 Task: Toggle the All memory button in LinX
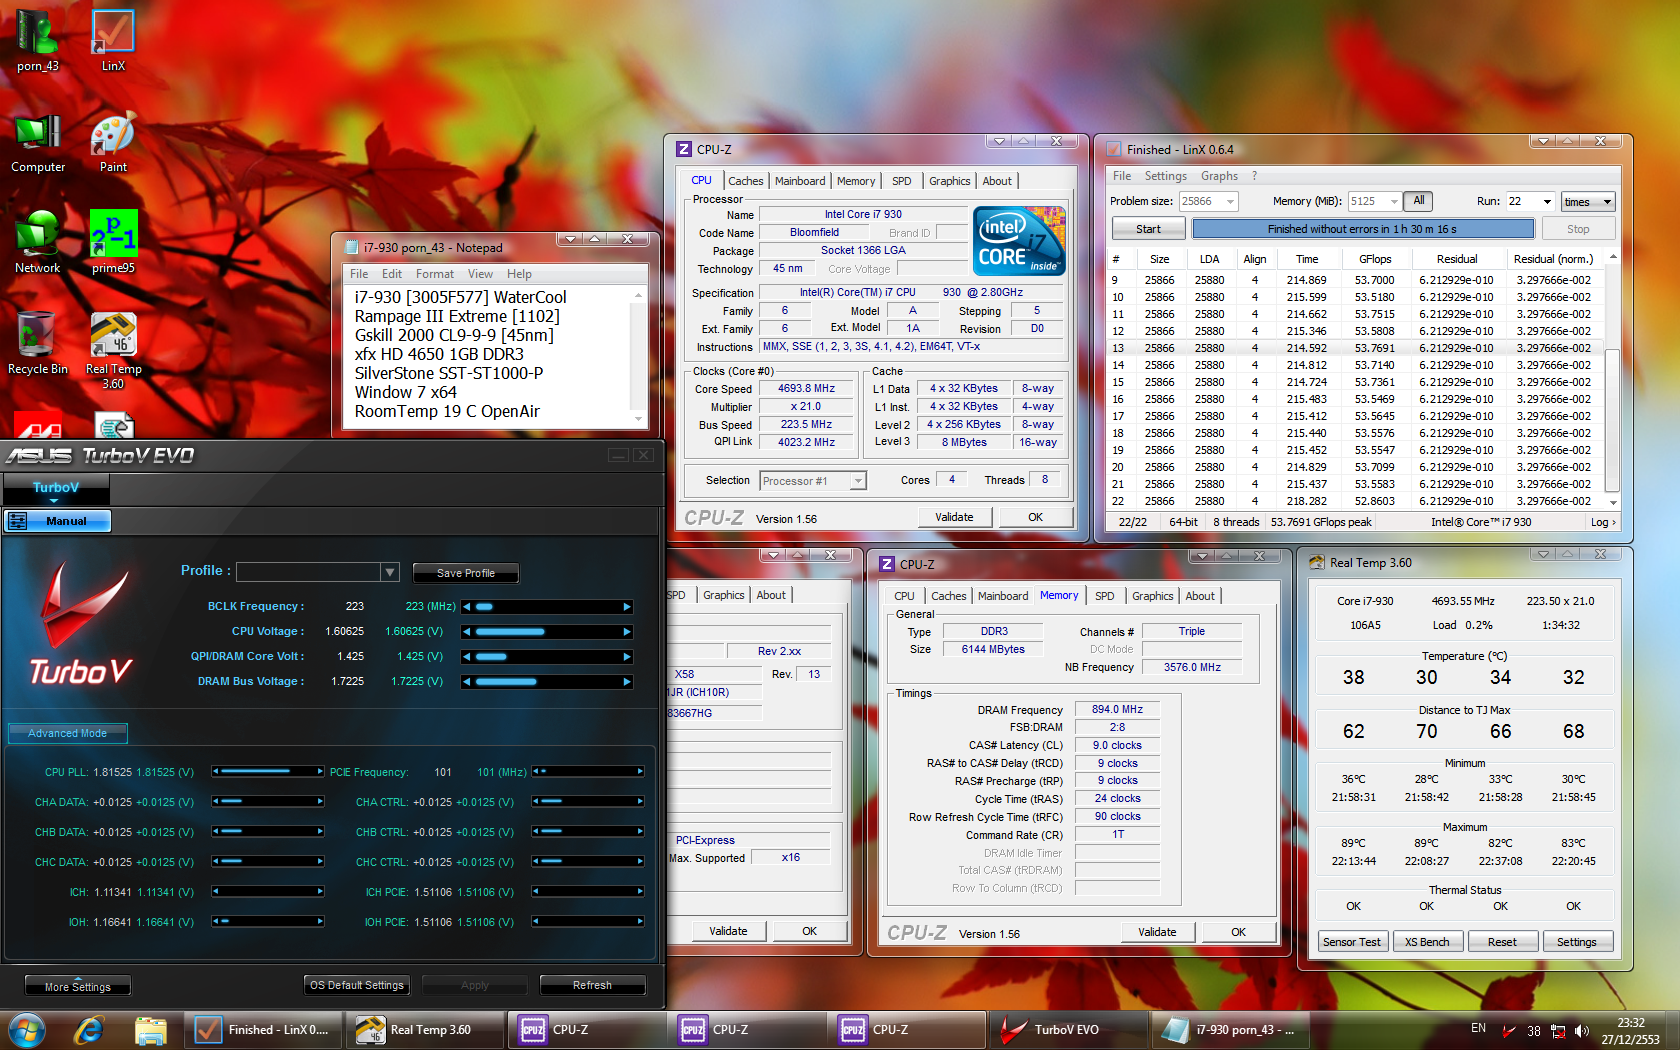1418,201
